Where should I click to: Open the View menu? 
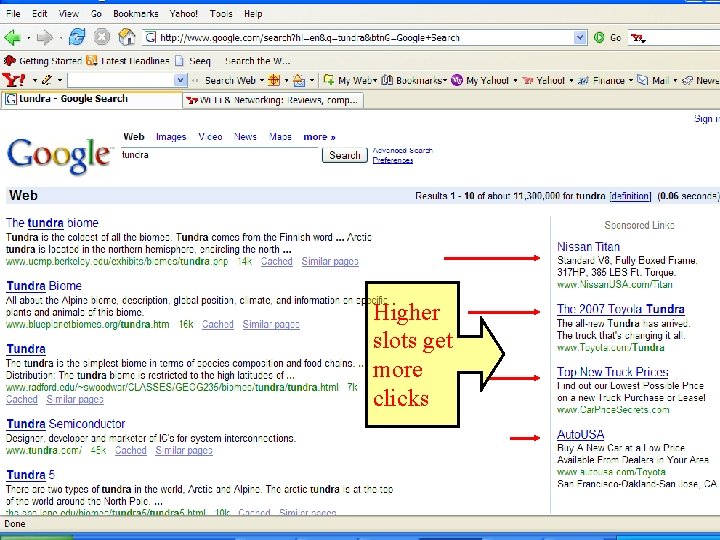(x=68, y=14)
